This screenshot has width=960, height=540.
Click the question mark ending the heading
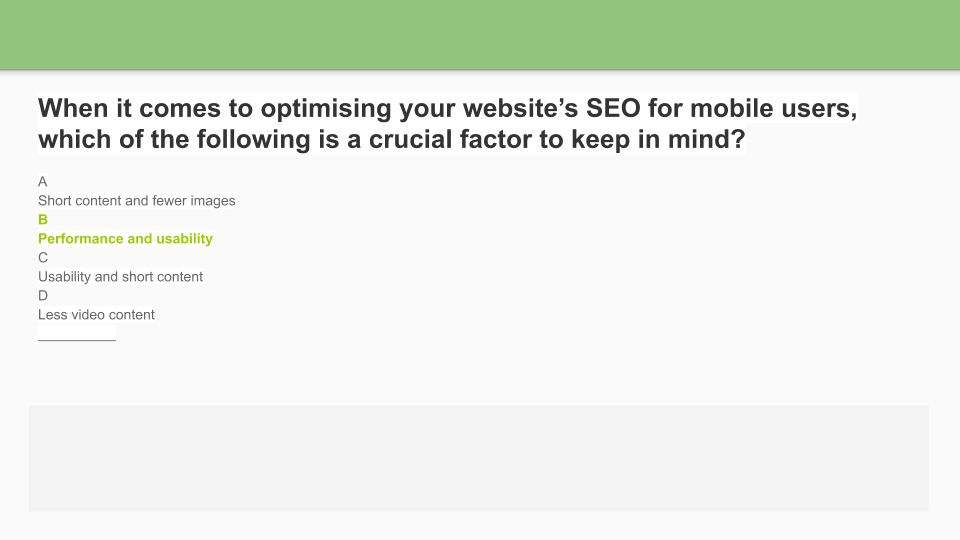click(x=736, y=139)
